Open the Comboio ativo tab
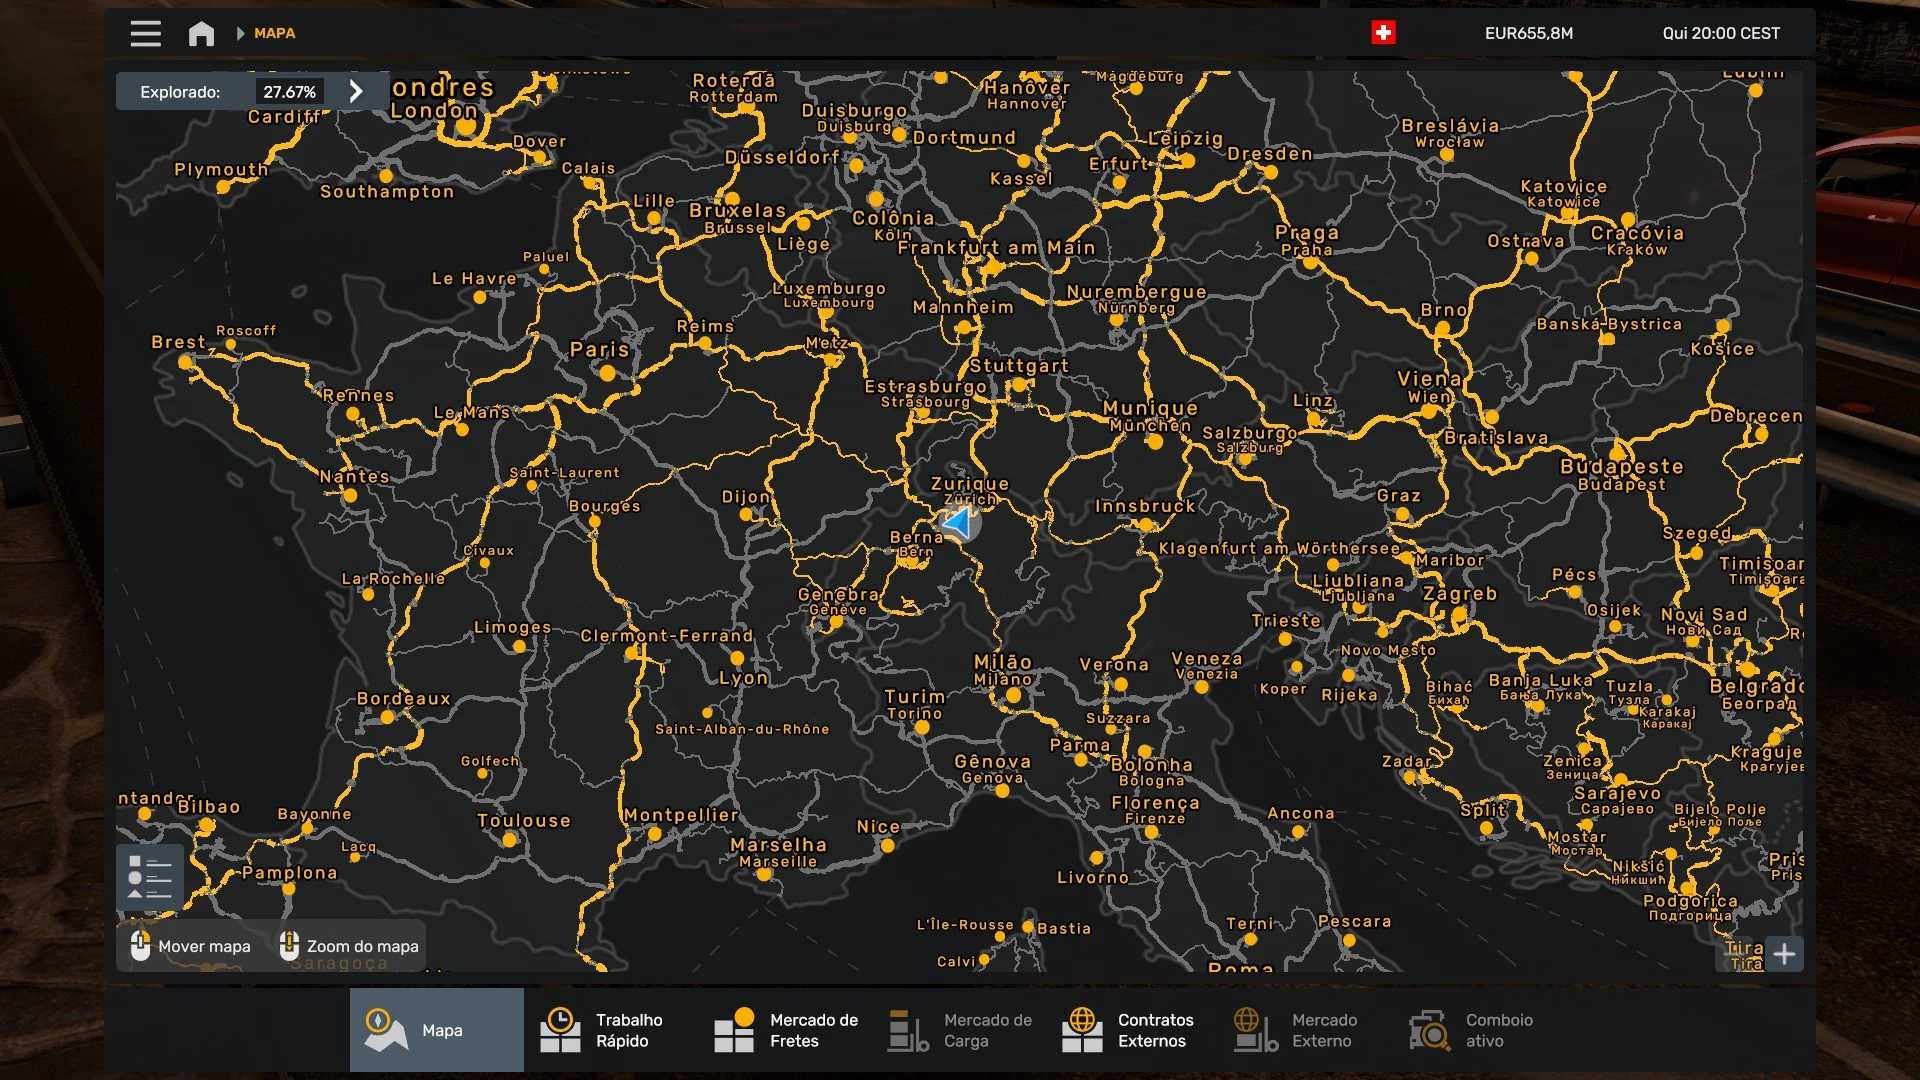The height and width of the screenshot is (1080, 1920). pos(1482,1030)
